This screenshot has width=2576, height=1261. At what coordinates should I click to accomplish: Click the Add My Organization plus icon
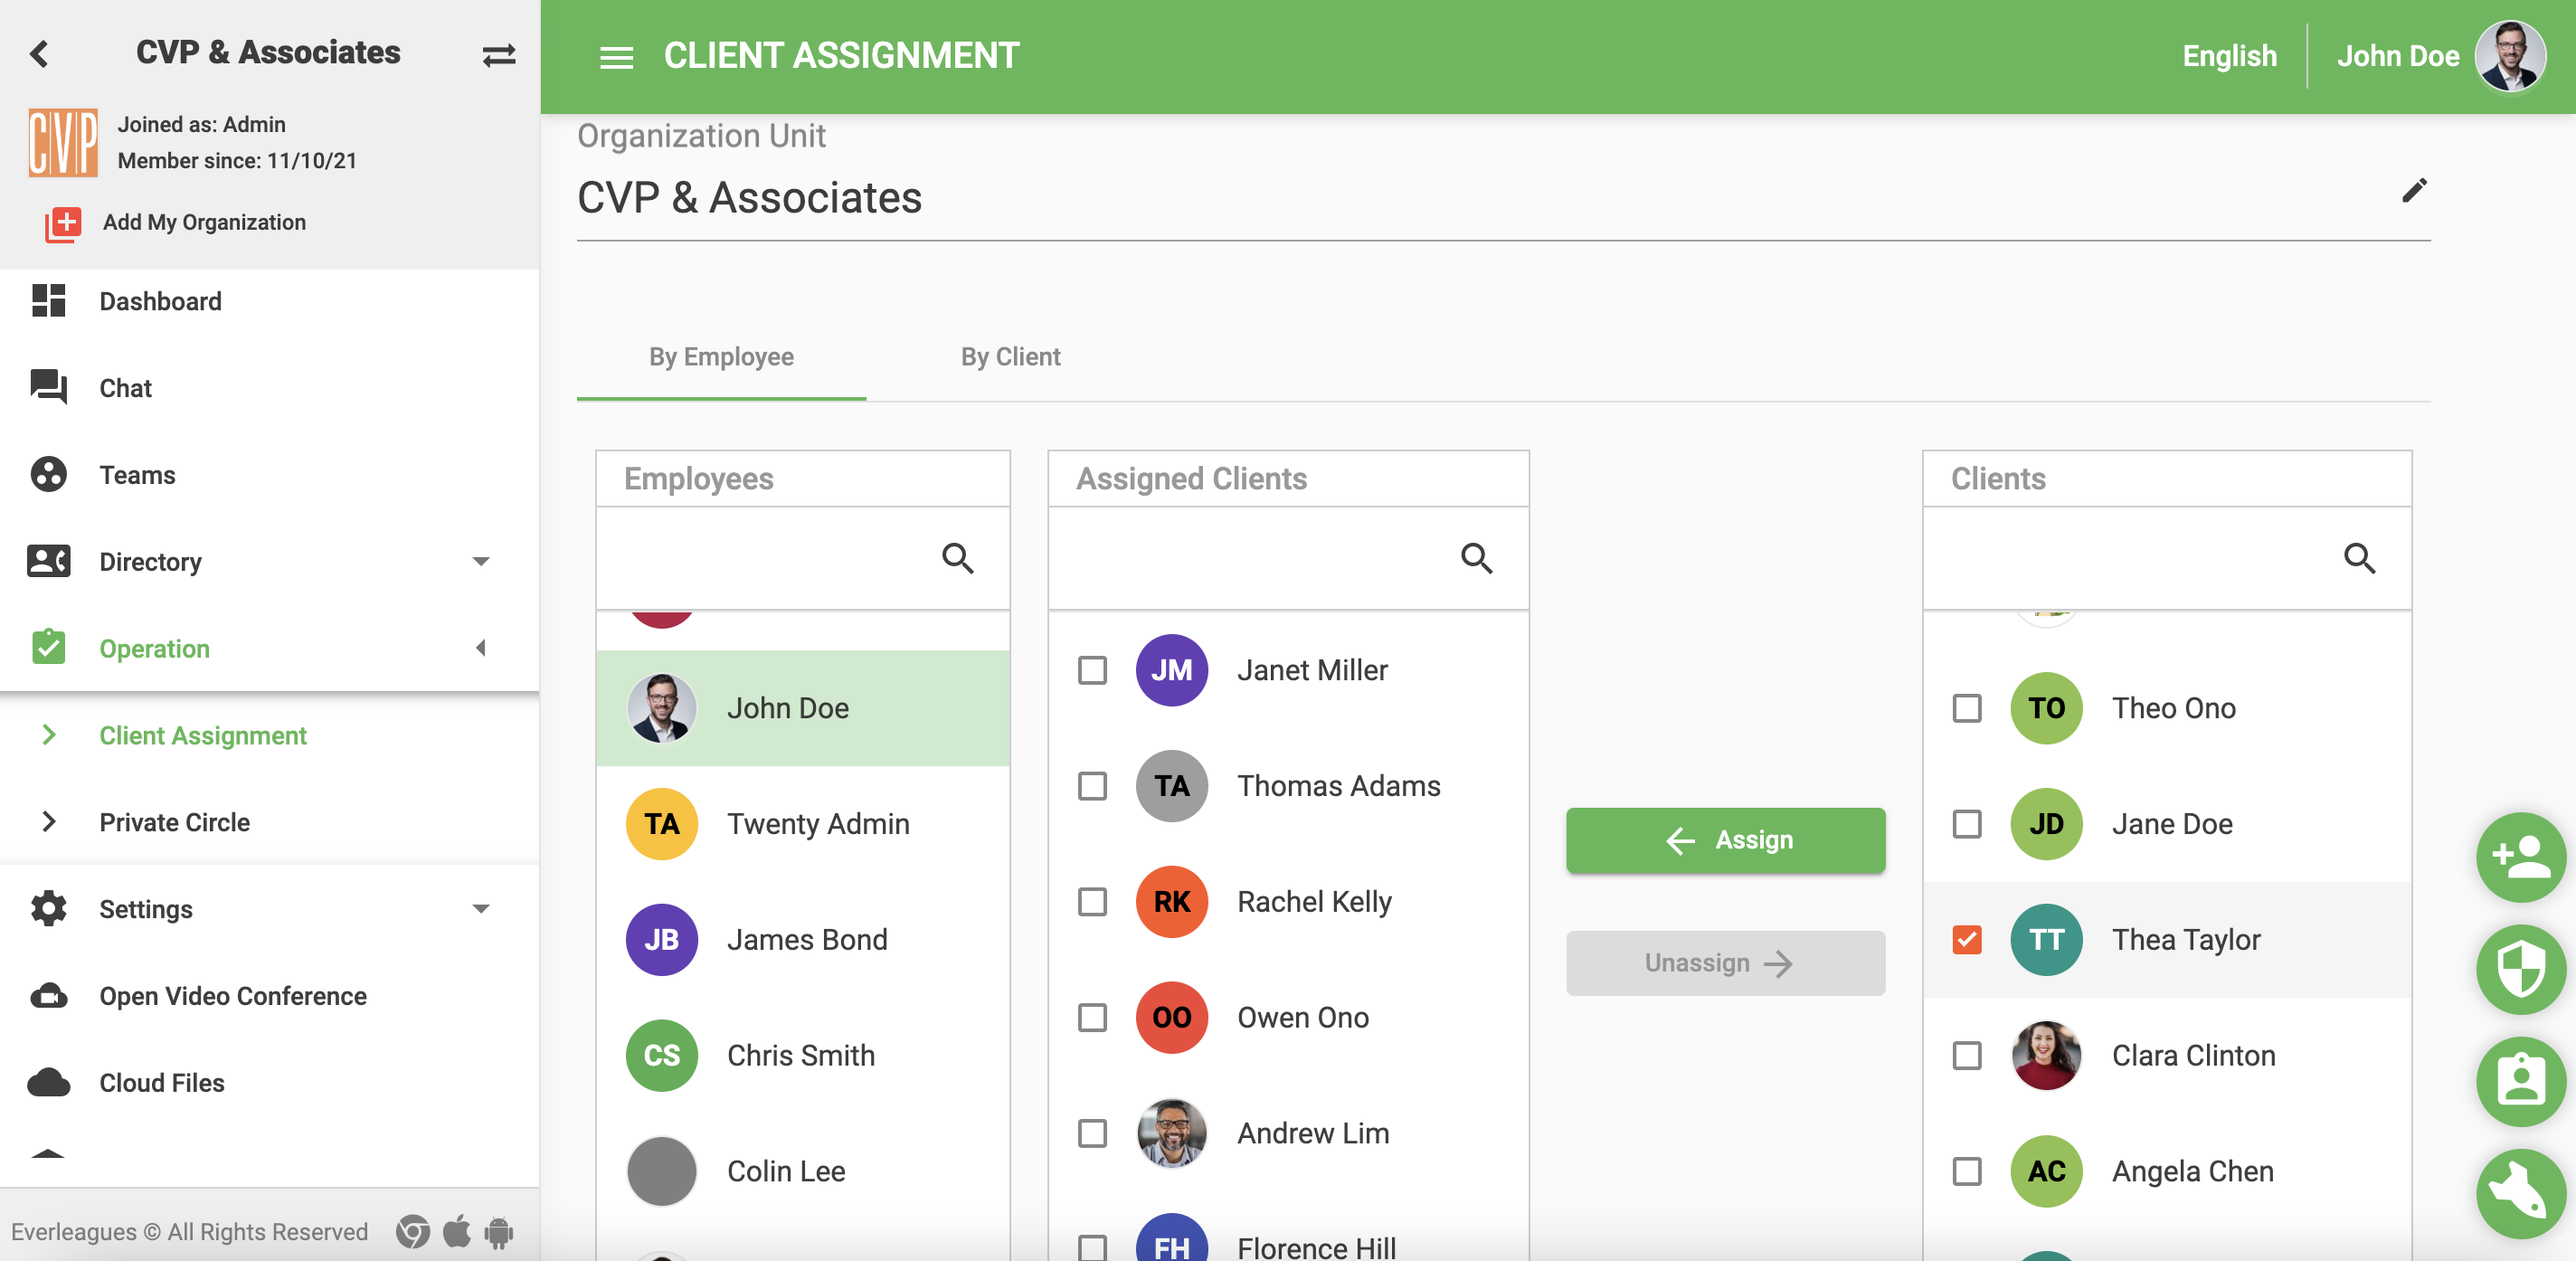tap(63, 223)
